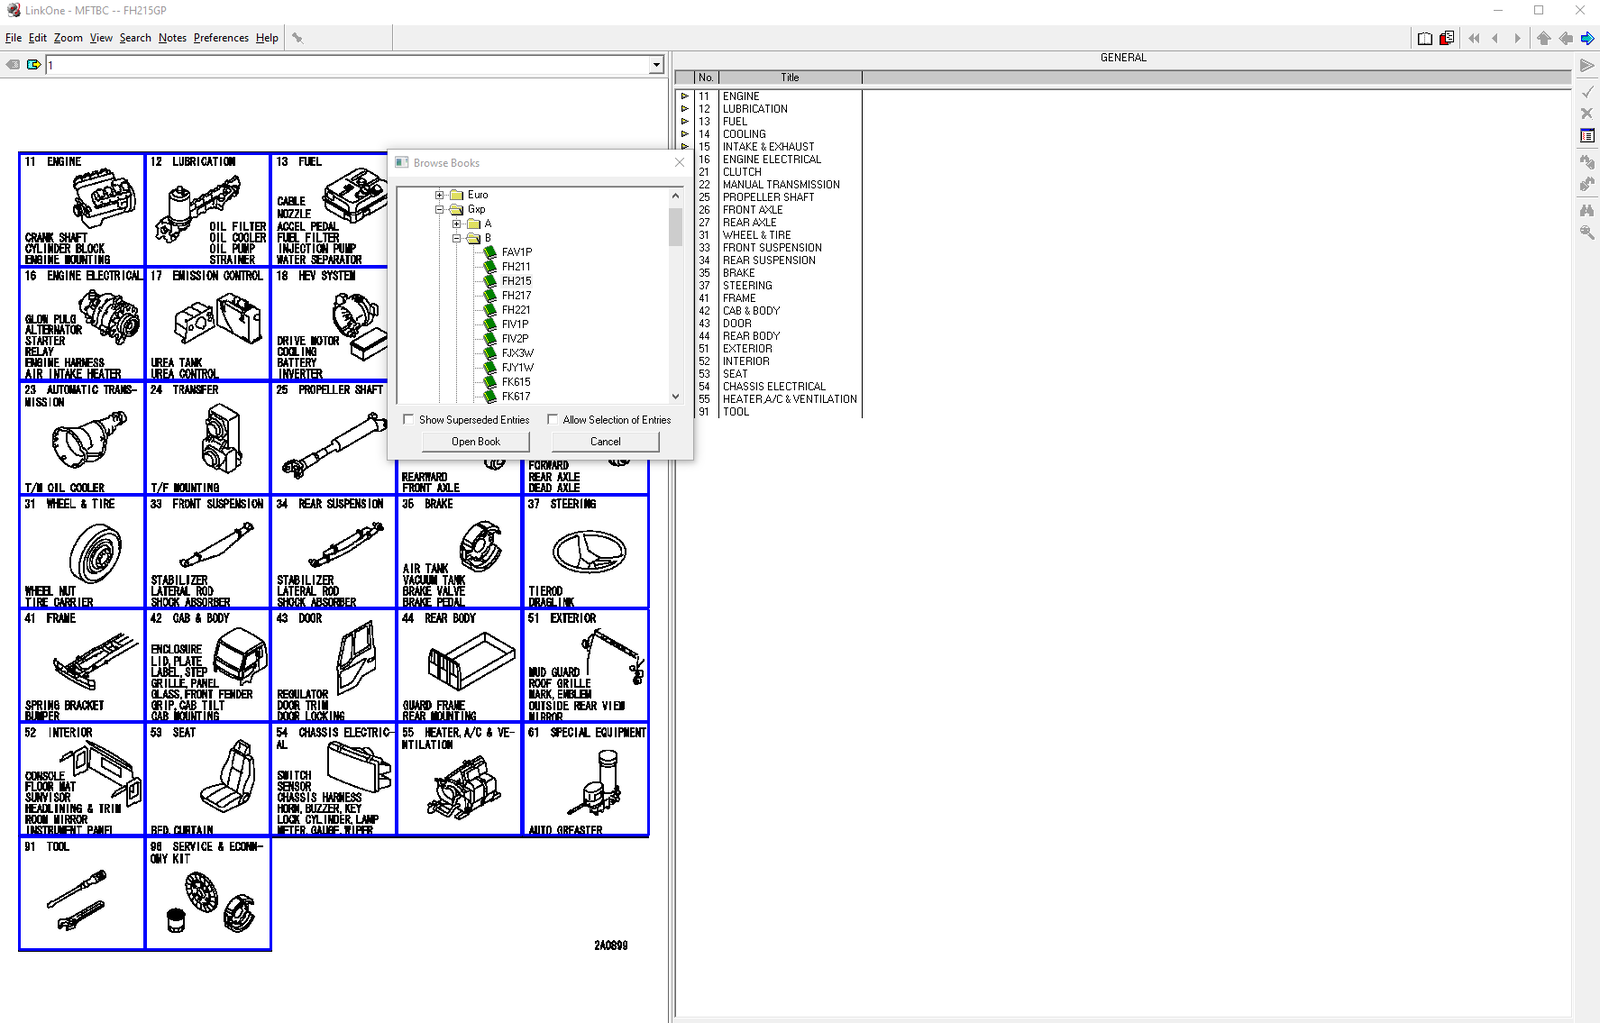
Task: Click the checkmark icon in right sidebar
Action: (x=1587, y=91)
